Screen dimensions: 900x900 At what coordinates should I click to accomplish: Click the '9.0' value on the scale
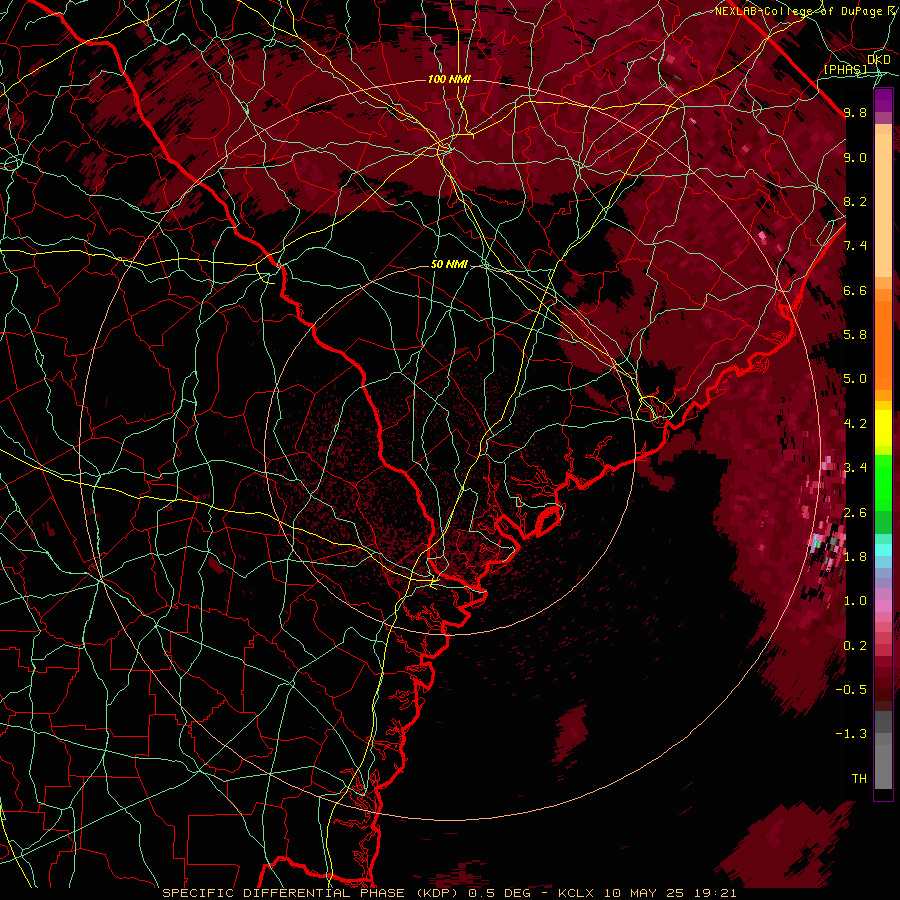pos(855,157)
